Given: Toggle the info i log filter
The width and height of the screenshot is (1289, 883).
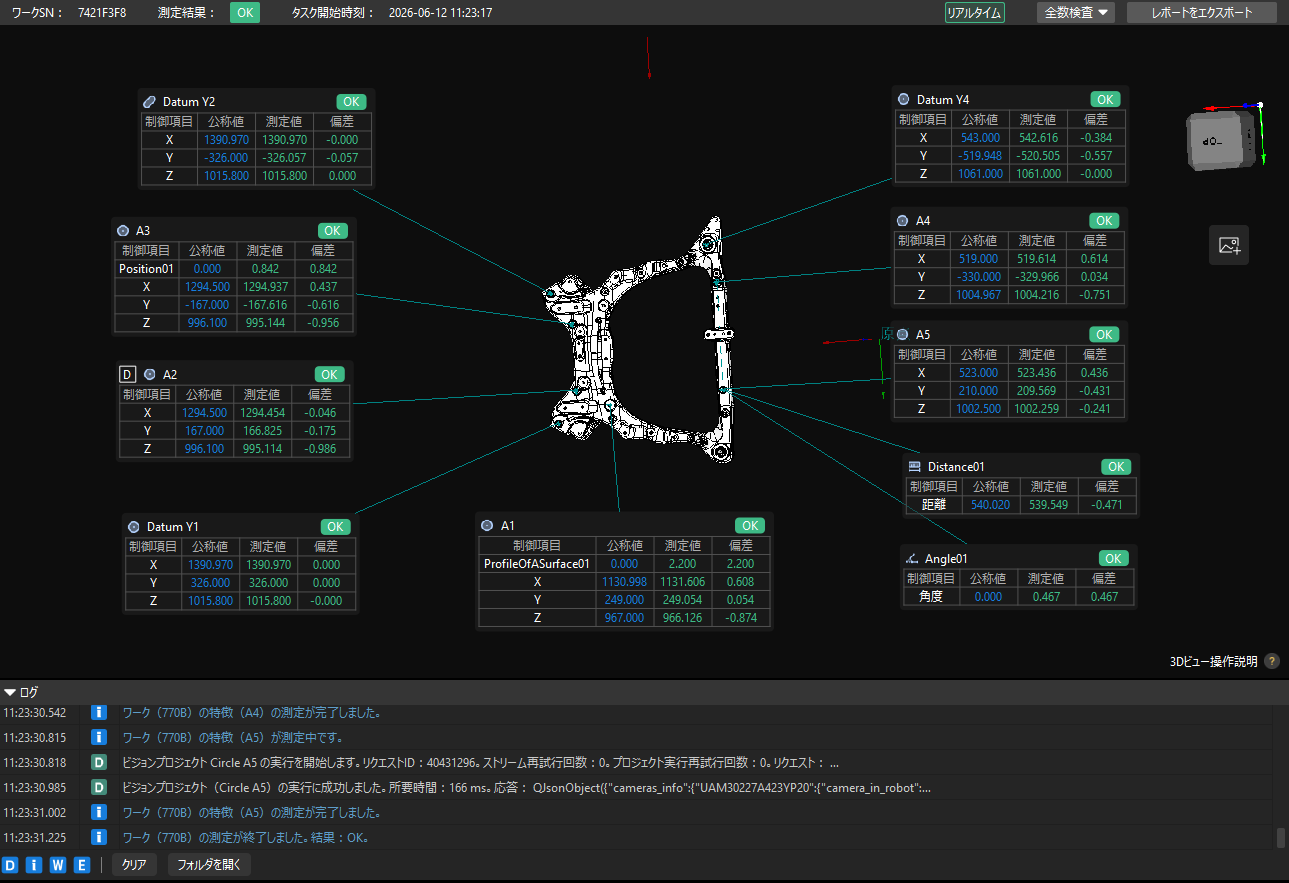Looking at the screenshot, I should [35, 865].
